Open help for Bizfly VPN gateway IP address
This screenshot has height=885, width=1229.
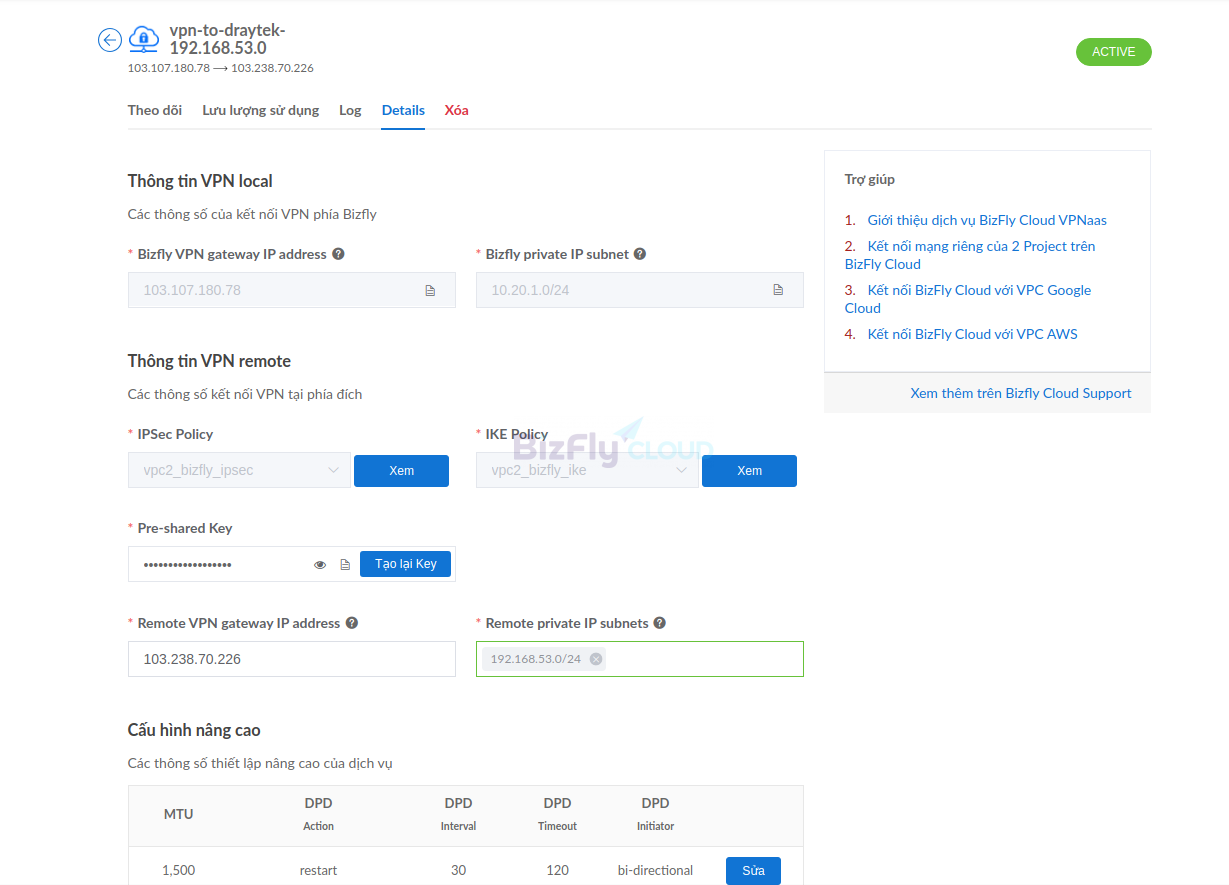click(338, 254)
